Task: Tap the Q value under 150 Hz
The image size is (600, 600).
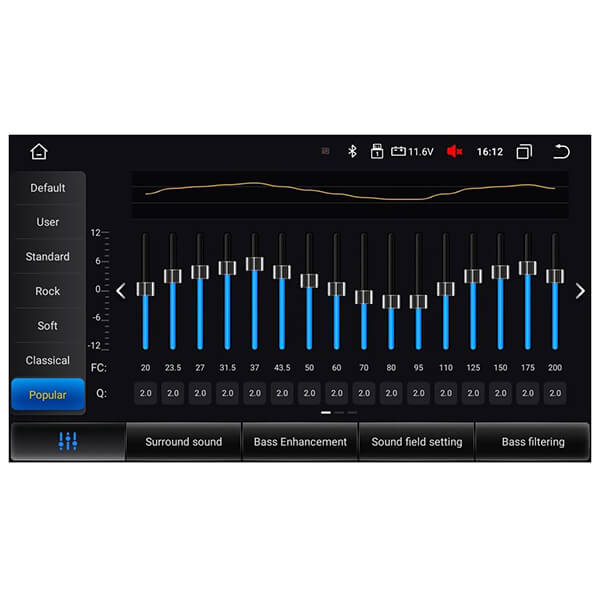Action: (x=500, y=393)
